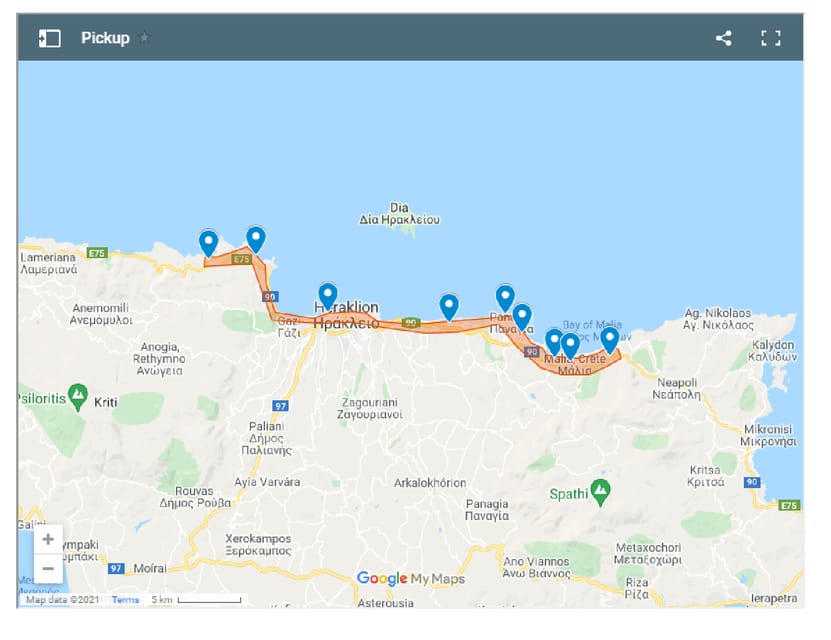Click the Pickup map title

pyautogui.click(x=105, y=38)
